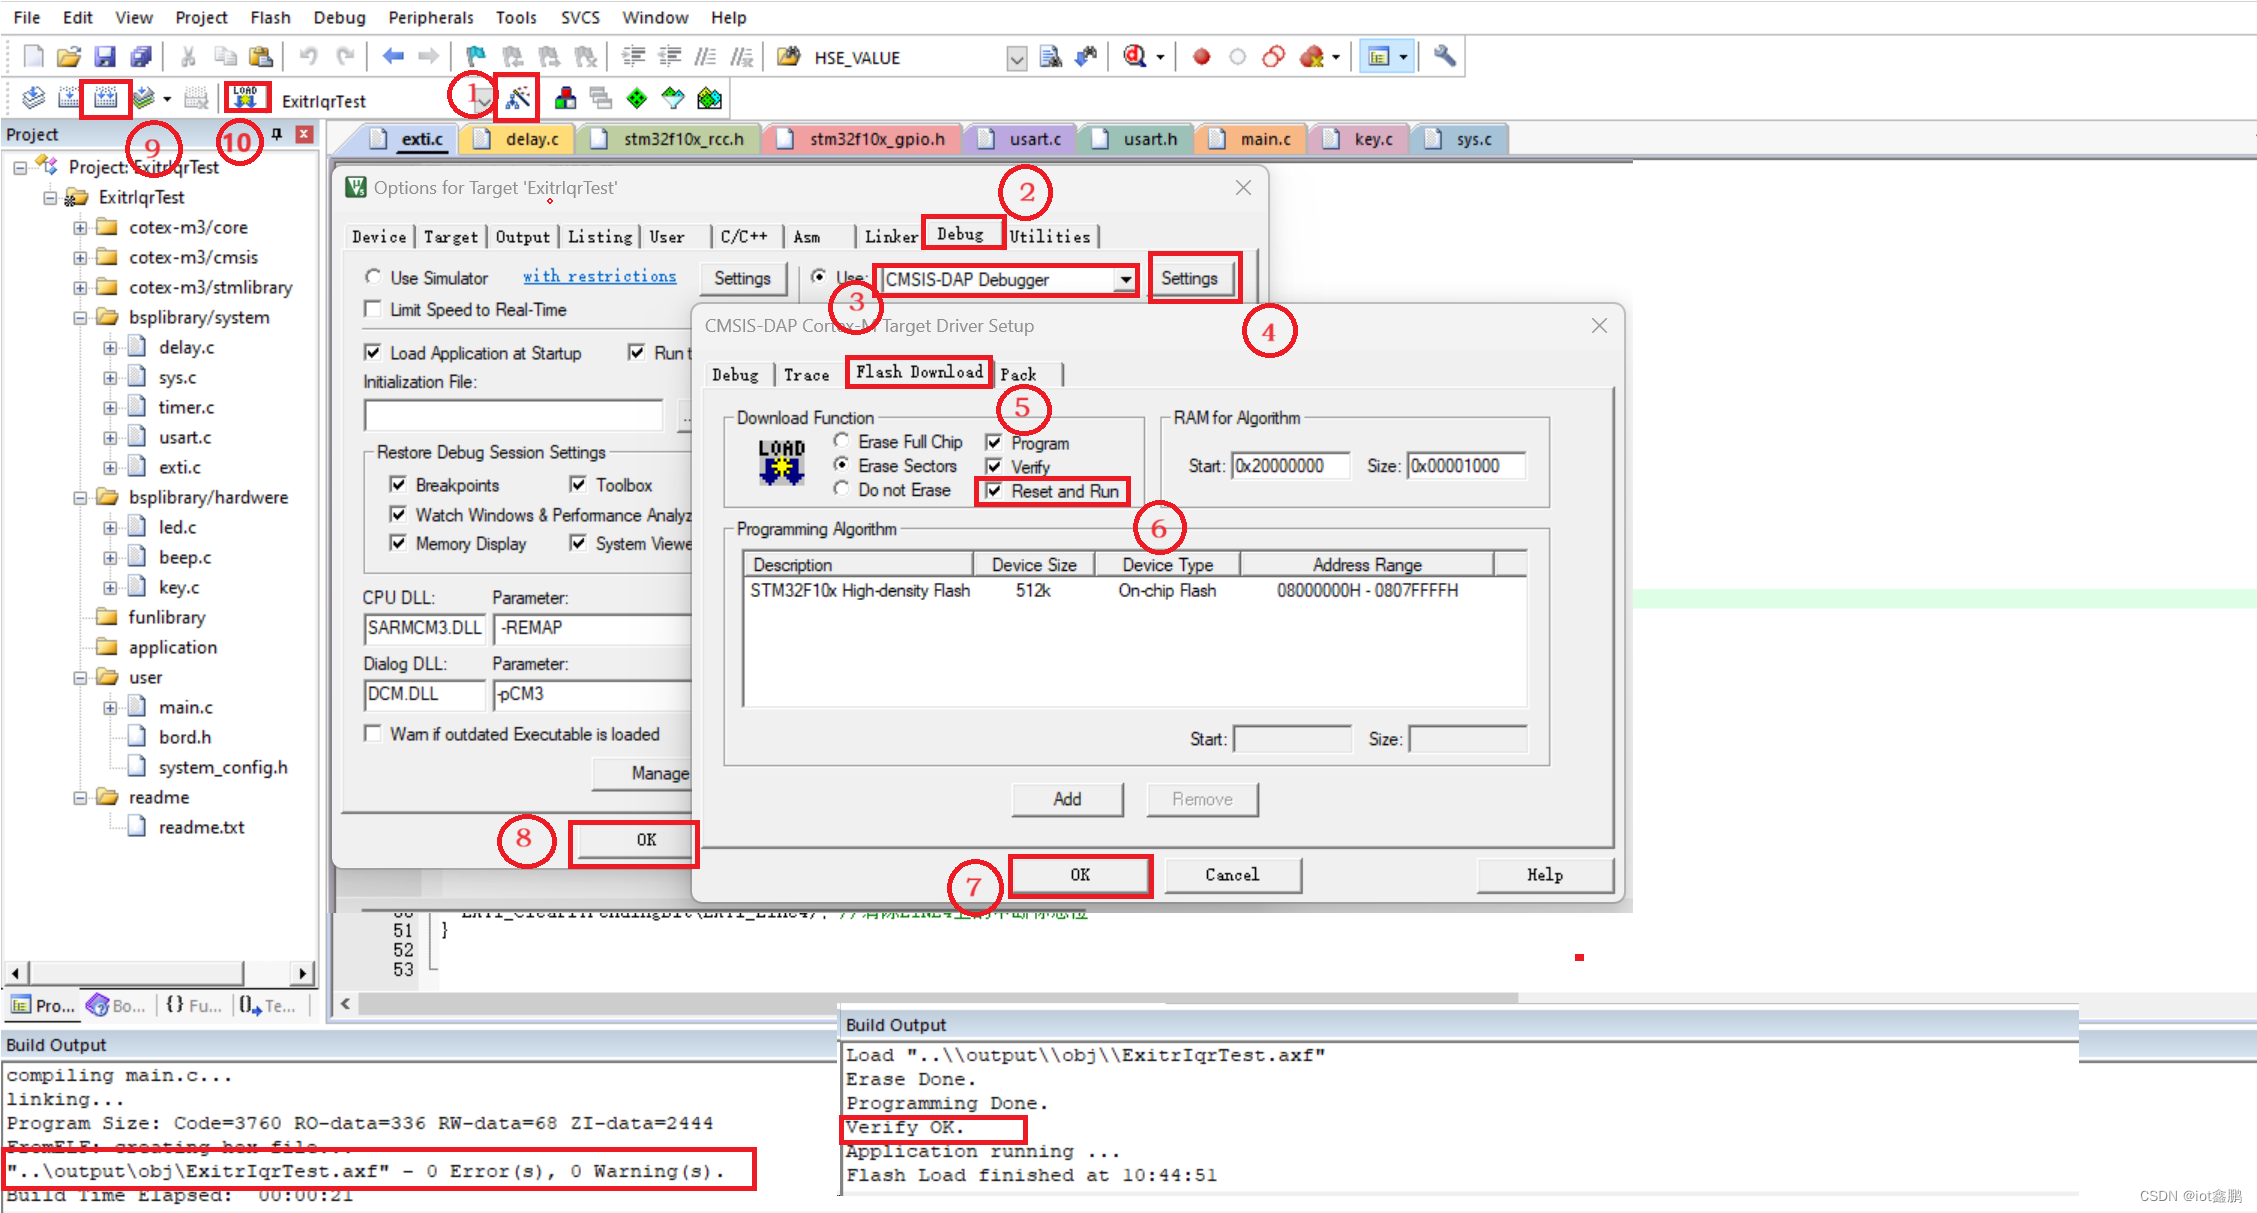Click OK in the Target Driver Setup dialog
The width and height of the screenshot is (2257, 1213).
pos(1080,875)
